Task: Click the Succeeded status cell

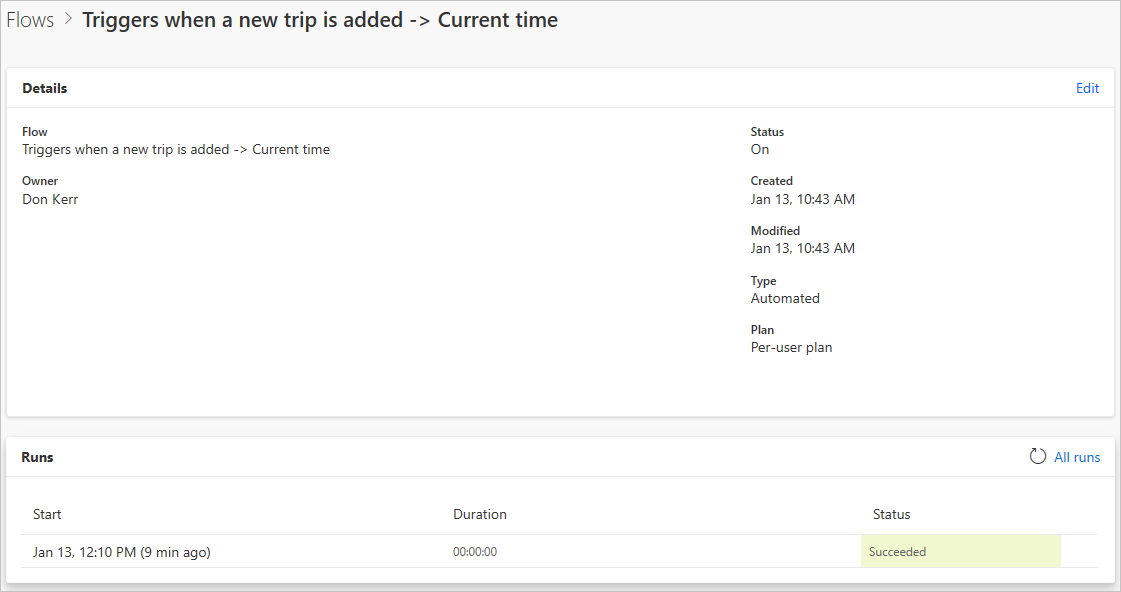Action: tap(960, 551)
